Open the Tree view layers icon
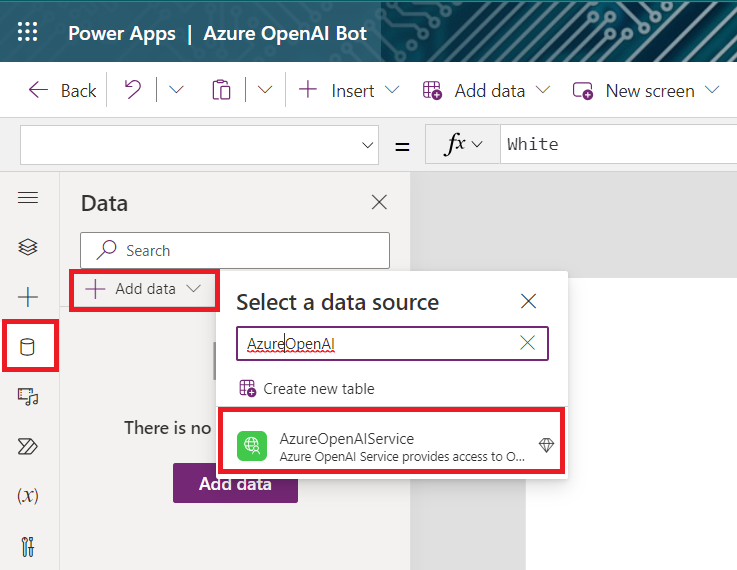 (x=28, y=247)
